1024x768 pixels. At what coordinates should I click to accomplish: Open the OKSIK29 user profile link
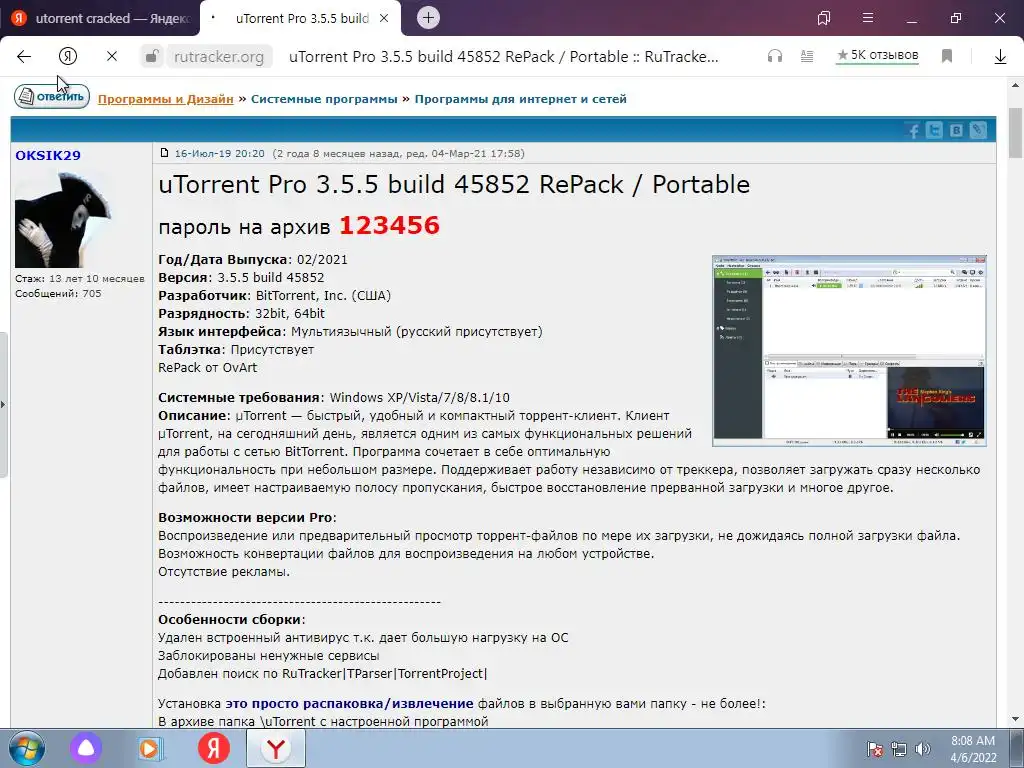coord(48,155)
